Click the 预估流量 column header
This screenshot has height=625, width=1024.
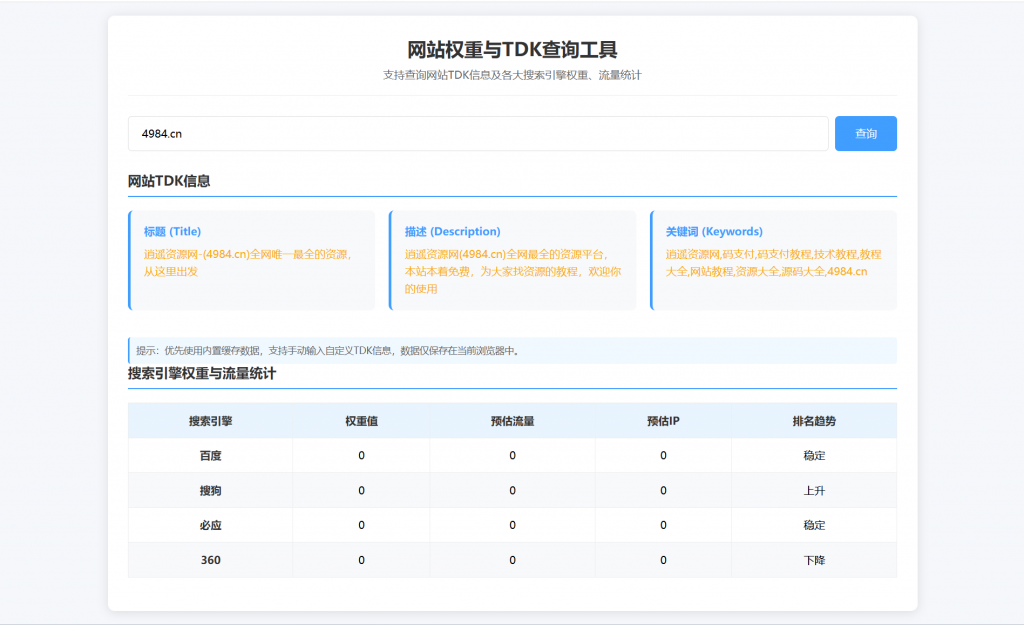click(512, 421)
